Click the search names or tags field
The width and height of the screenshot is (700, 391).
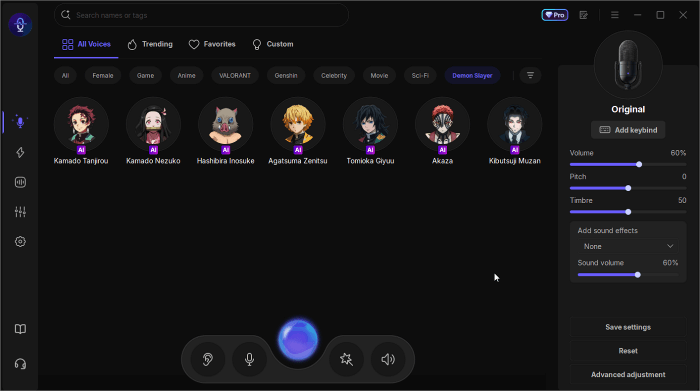point(201,15)
